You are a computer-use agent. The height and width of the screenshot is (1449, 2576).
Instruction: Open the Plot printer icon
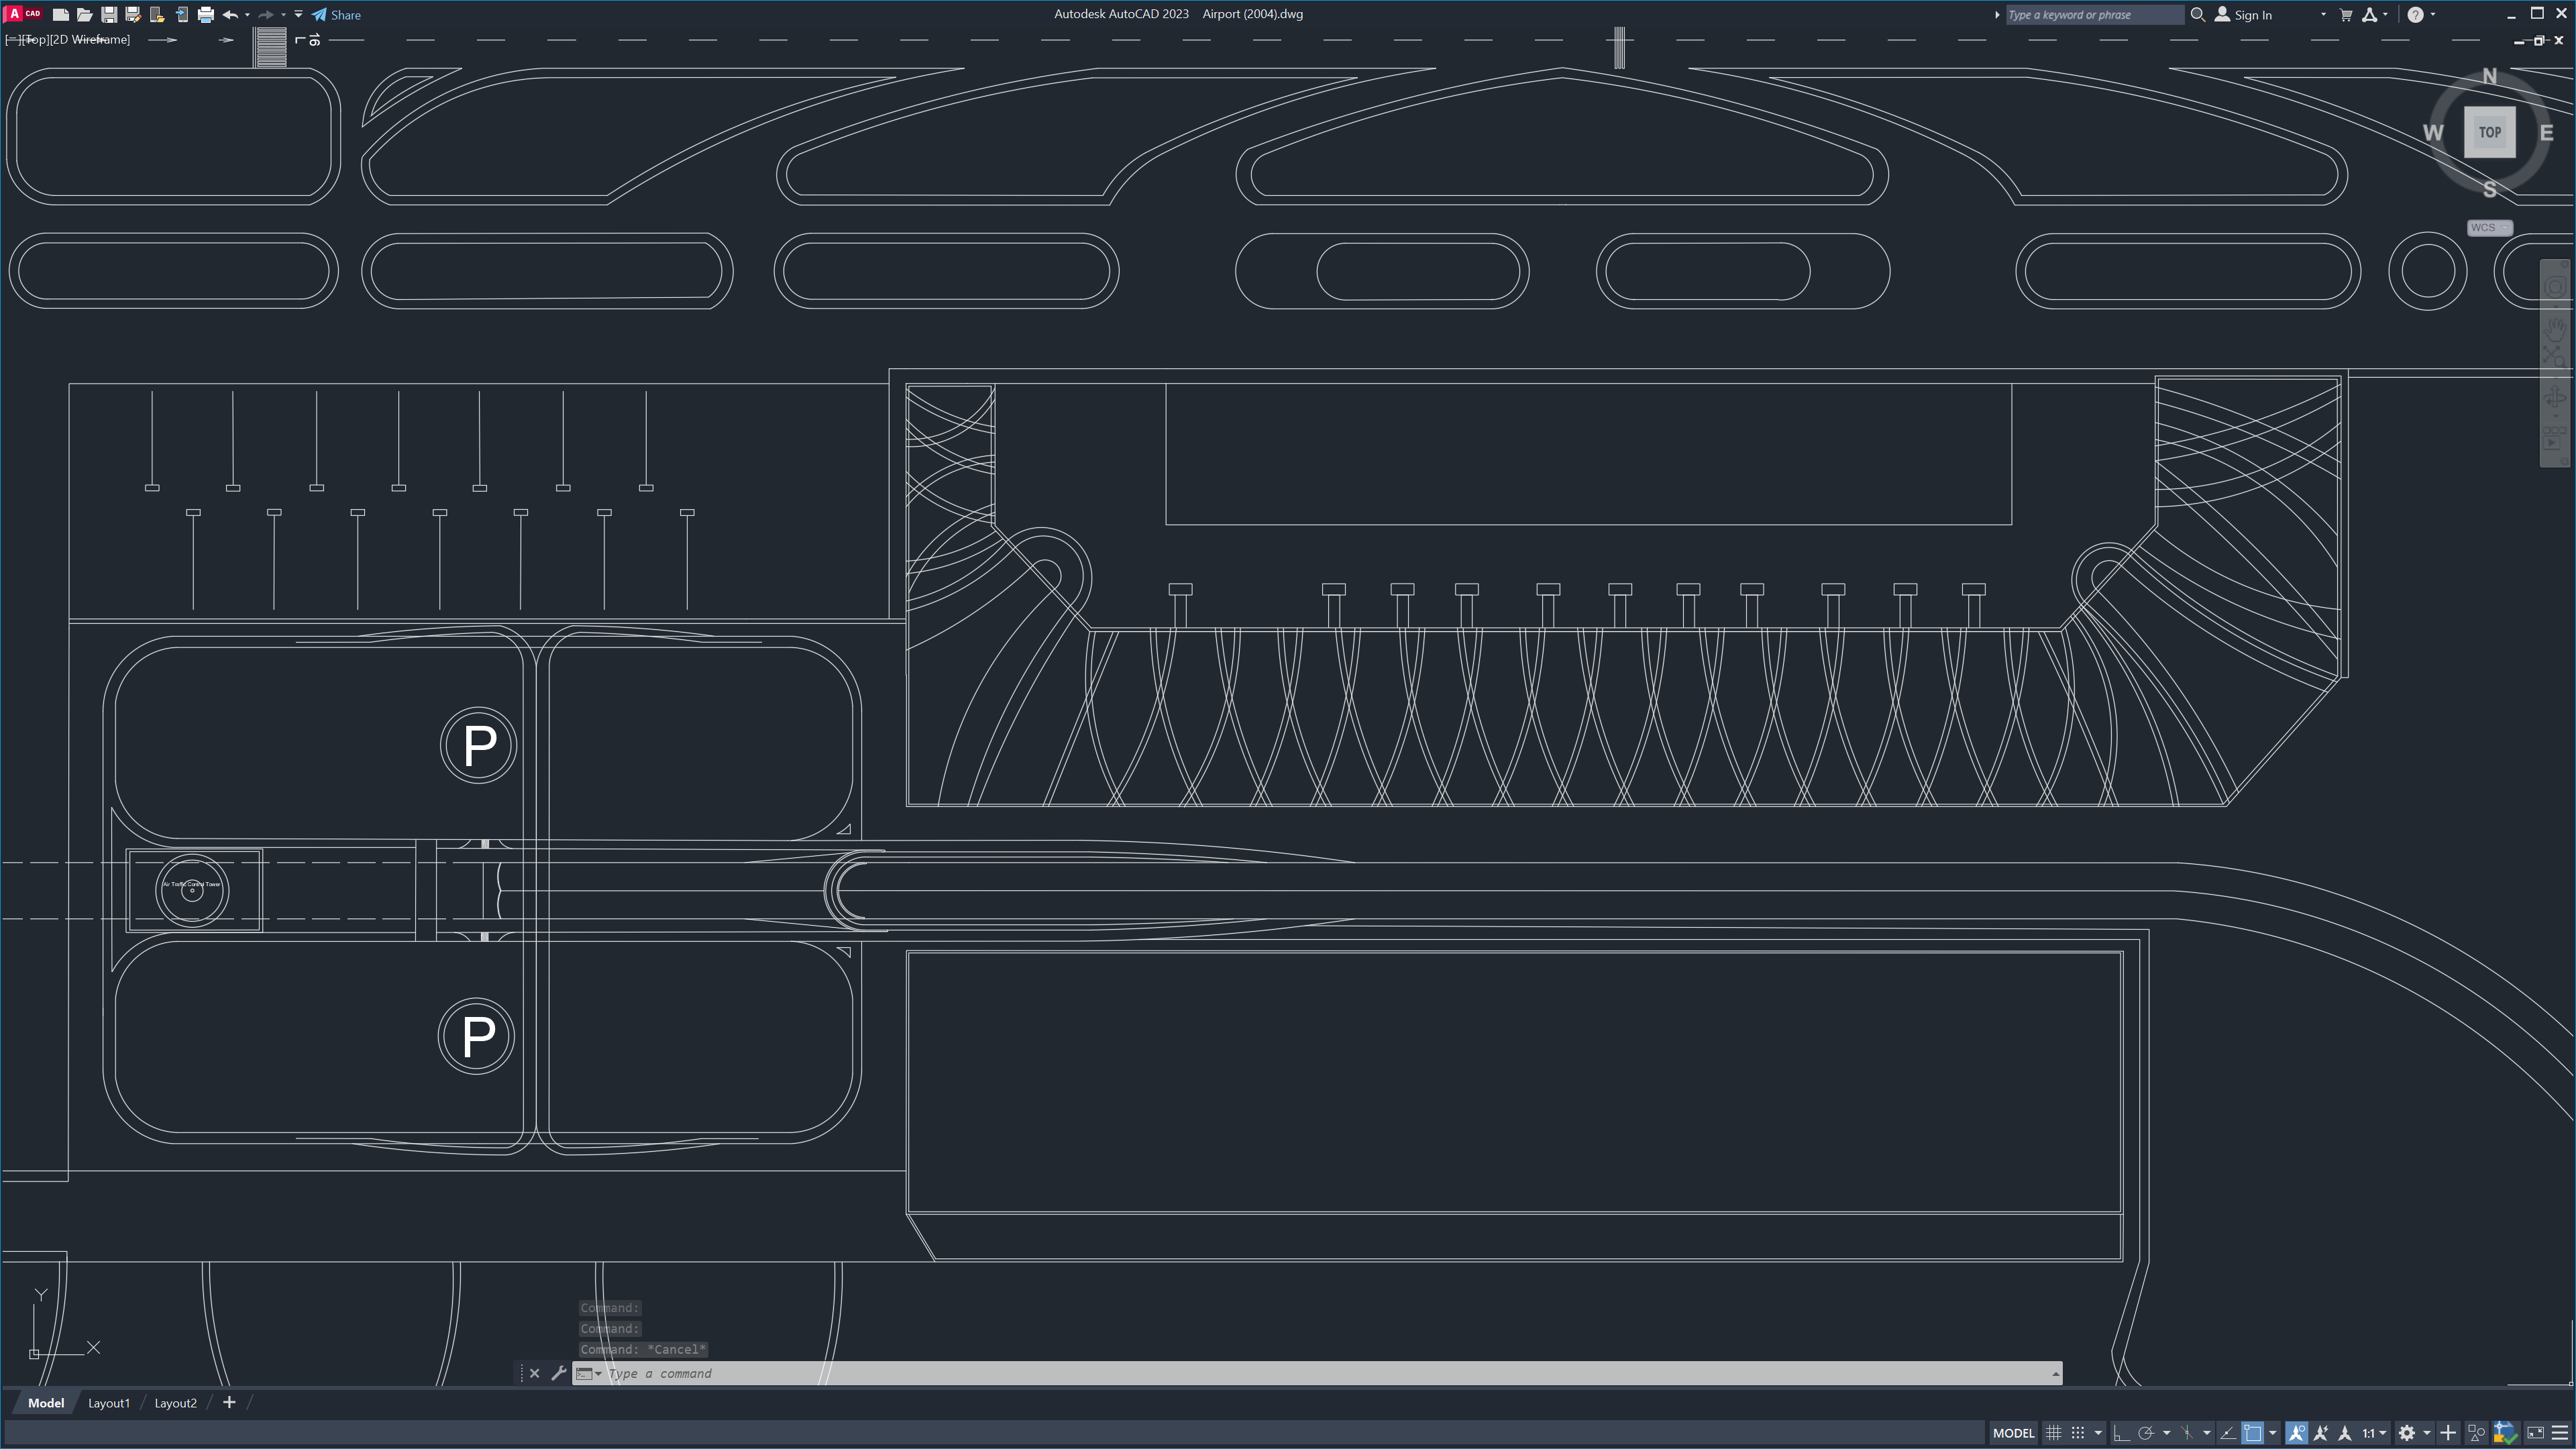tap(206, 15)
